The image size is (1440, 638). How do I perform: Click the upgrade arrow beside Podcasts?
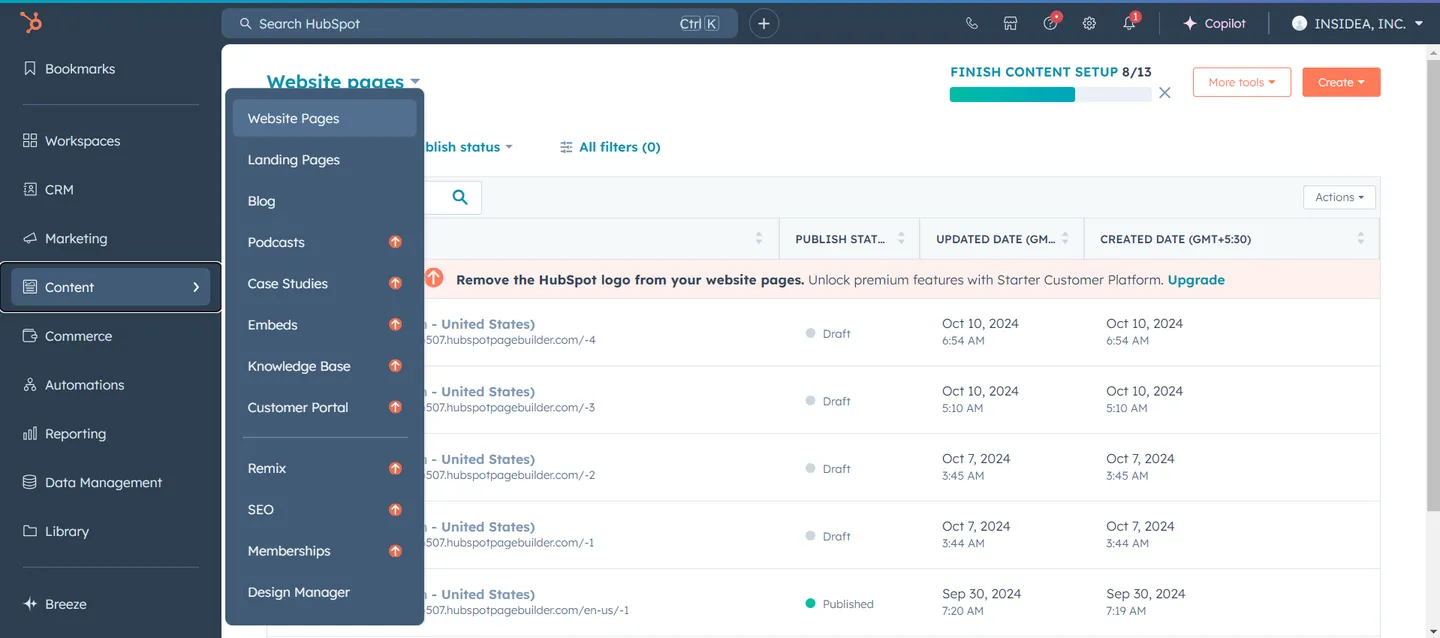click(395, 242)
